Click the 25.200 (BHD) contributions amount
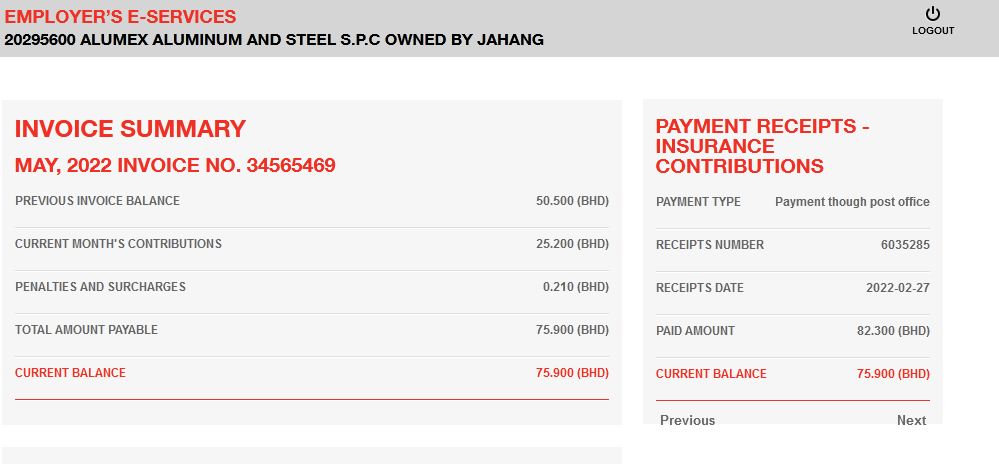Image resolution: width=999 pixels, height=464 pixels. click(x=572, y=244)
